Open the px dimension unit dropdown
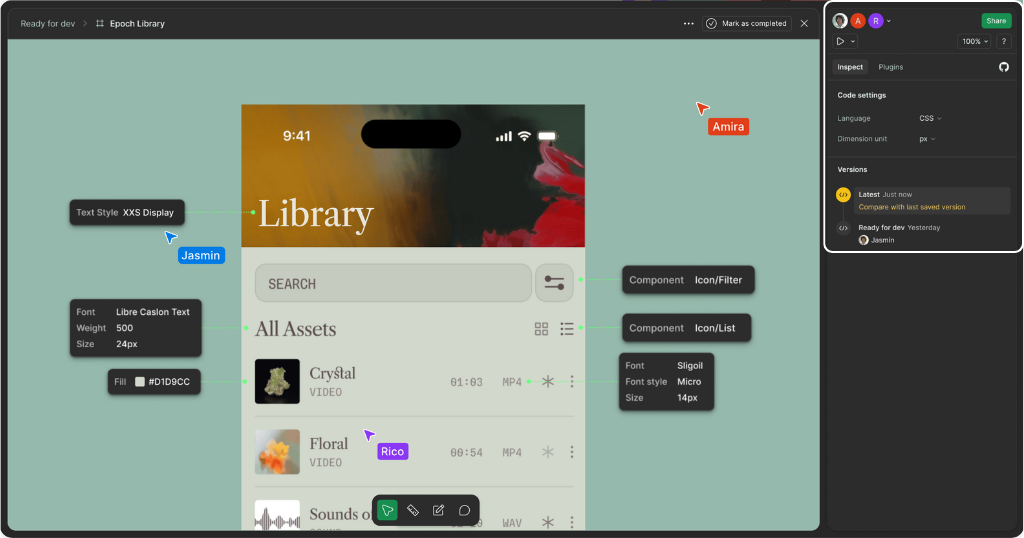Image resolution: width=1024 pixels, height=538 pixels. coord(927,138)
